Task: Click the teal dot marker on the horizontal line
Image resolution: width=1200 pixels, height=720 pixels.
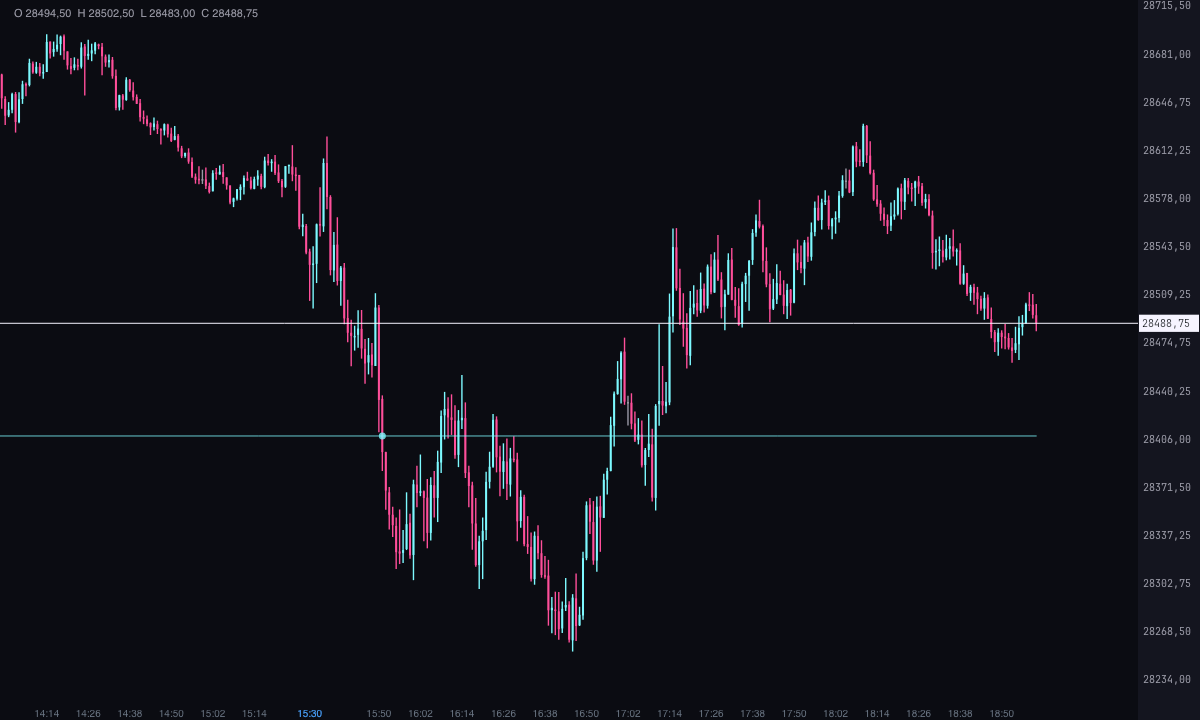Action: (x=382, y=436)
